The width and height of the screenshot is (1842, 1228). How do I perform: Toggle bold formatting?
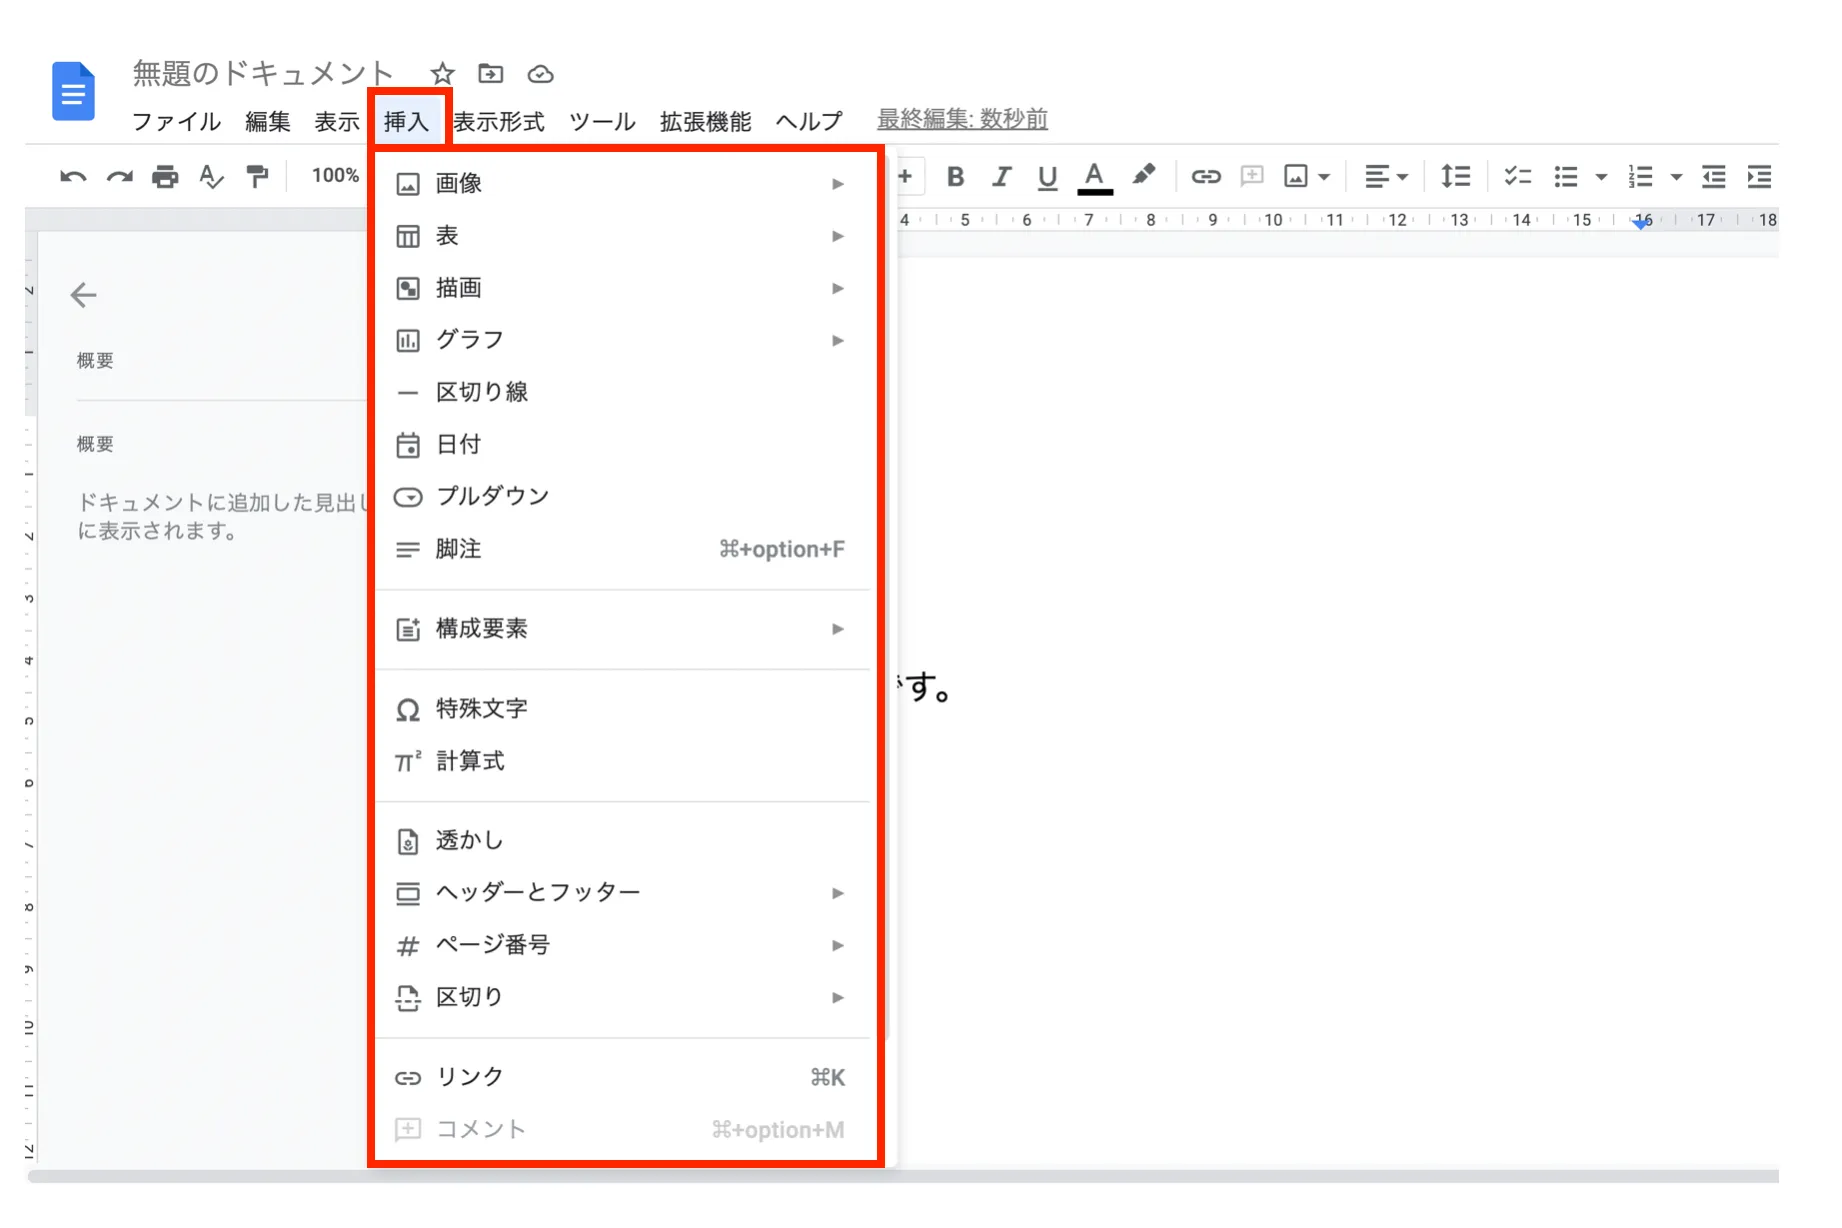tap(955, 177)
